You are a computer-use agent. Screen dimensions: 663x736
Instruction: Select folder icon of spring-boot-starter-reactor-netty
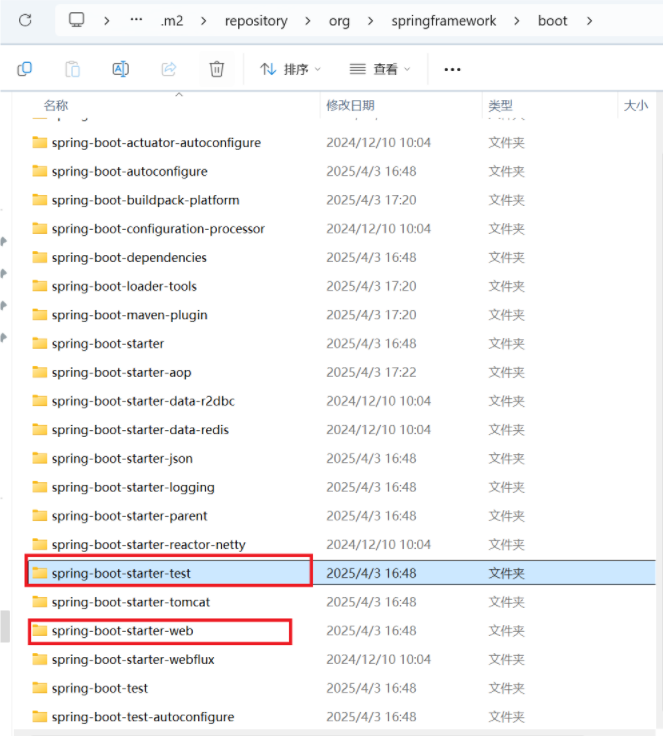click(x=39, y=544)
